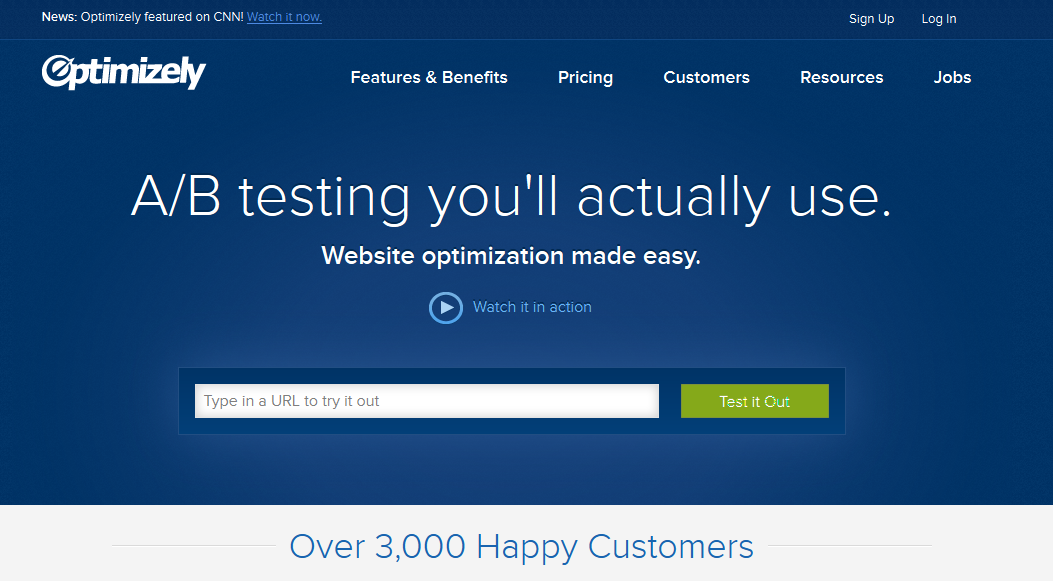Click the 'Website optimization made easy.' subheading

pyautogui.click(x=511, y=256)
